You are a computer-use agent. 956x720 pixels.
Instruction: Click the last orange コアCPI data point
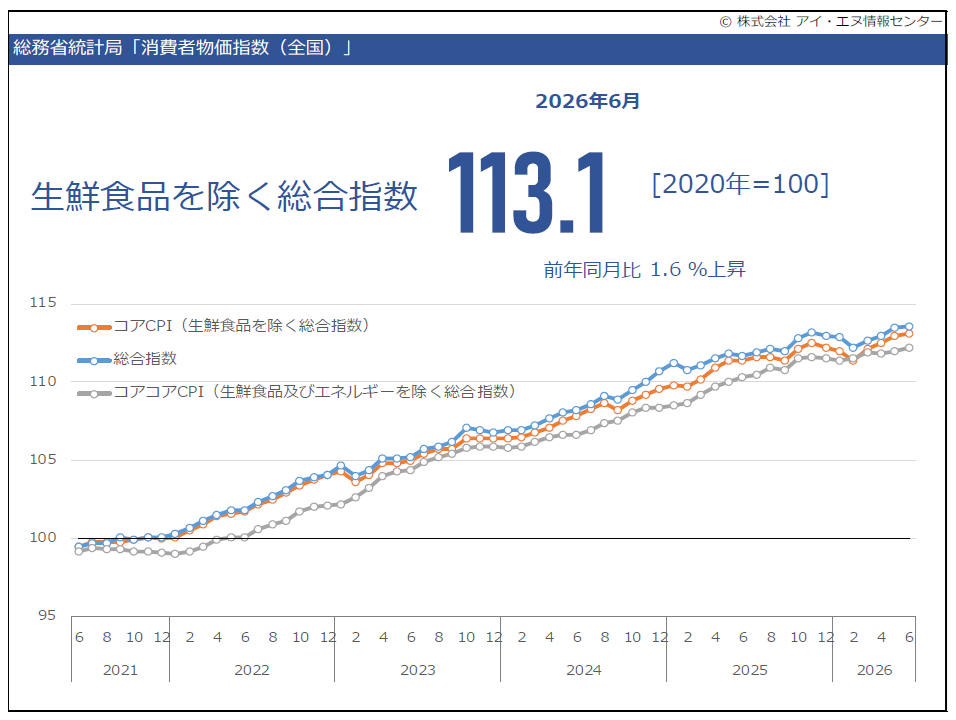pyautogui.click(x=909, y=334)
